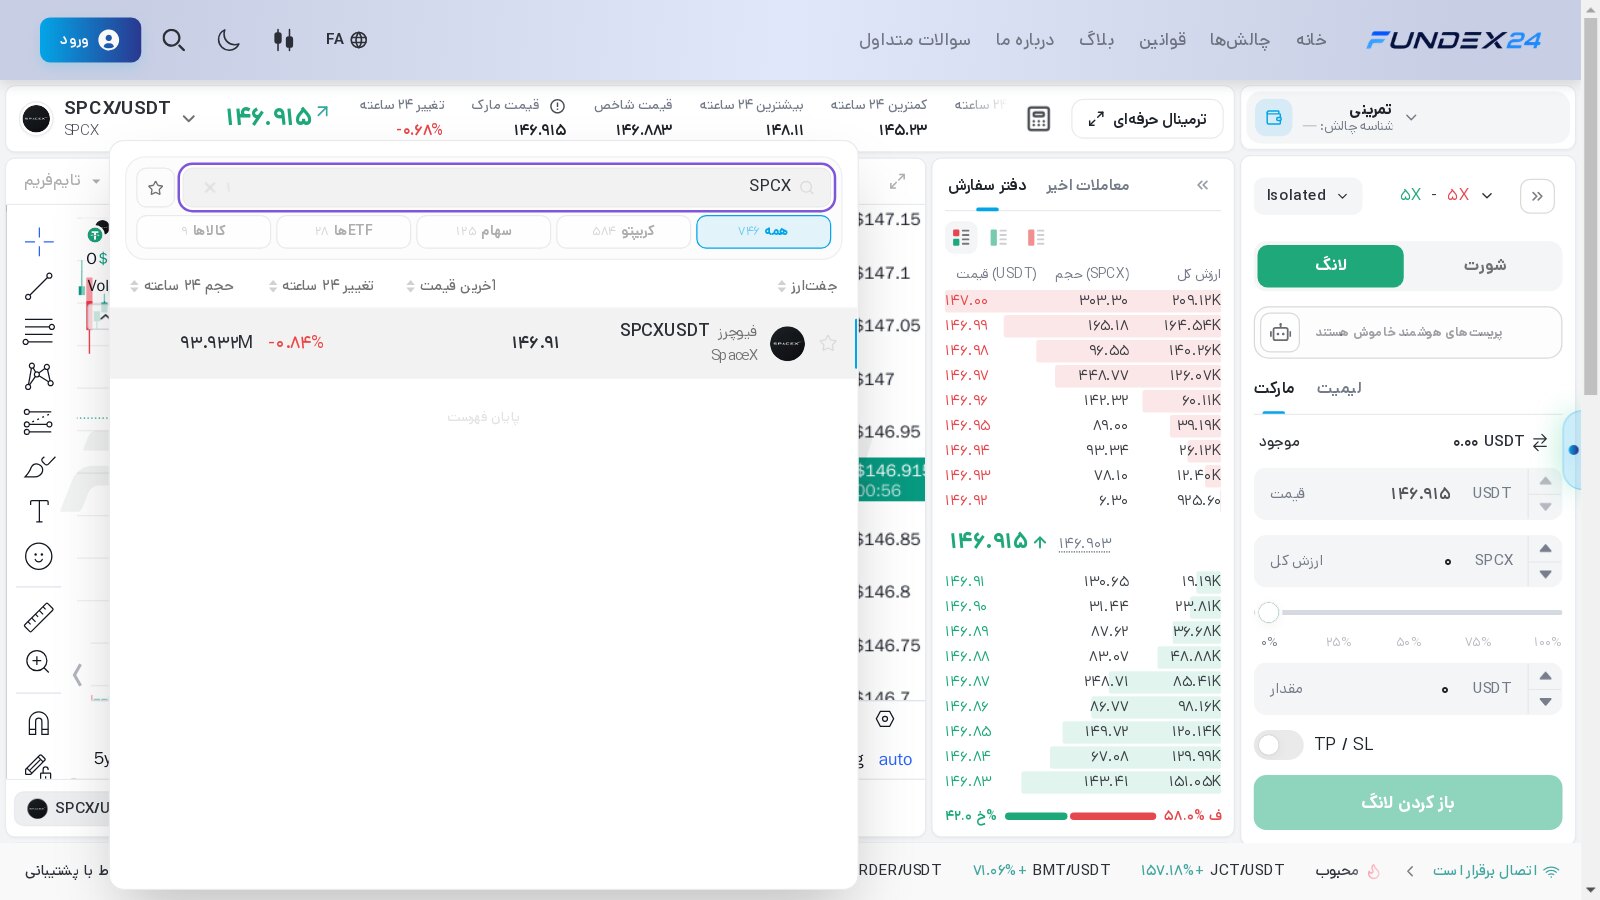Switch to the Limit (لیمیت) order tab
Image resolution: width=1600 pixels, height=900 pixels.
1339,388
